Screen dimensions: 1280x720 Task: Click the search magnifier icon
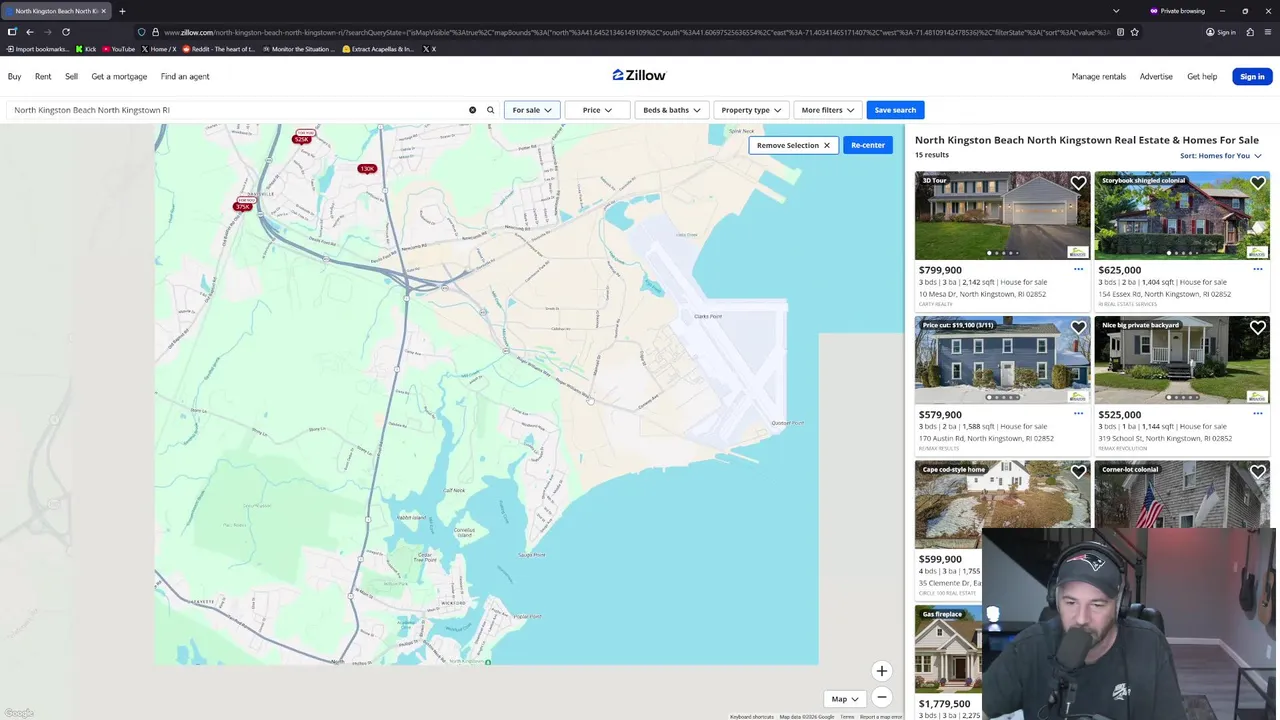[x=490, y=110]
